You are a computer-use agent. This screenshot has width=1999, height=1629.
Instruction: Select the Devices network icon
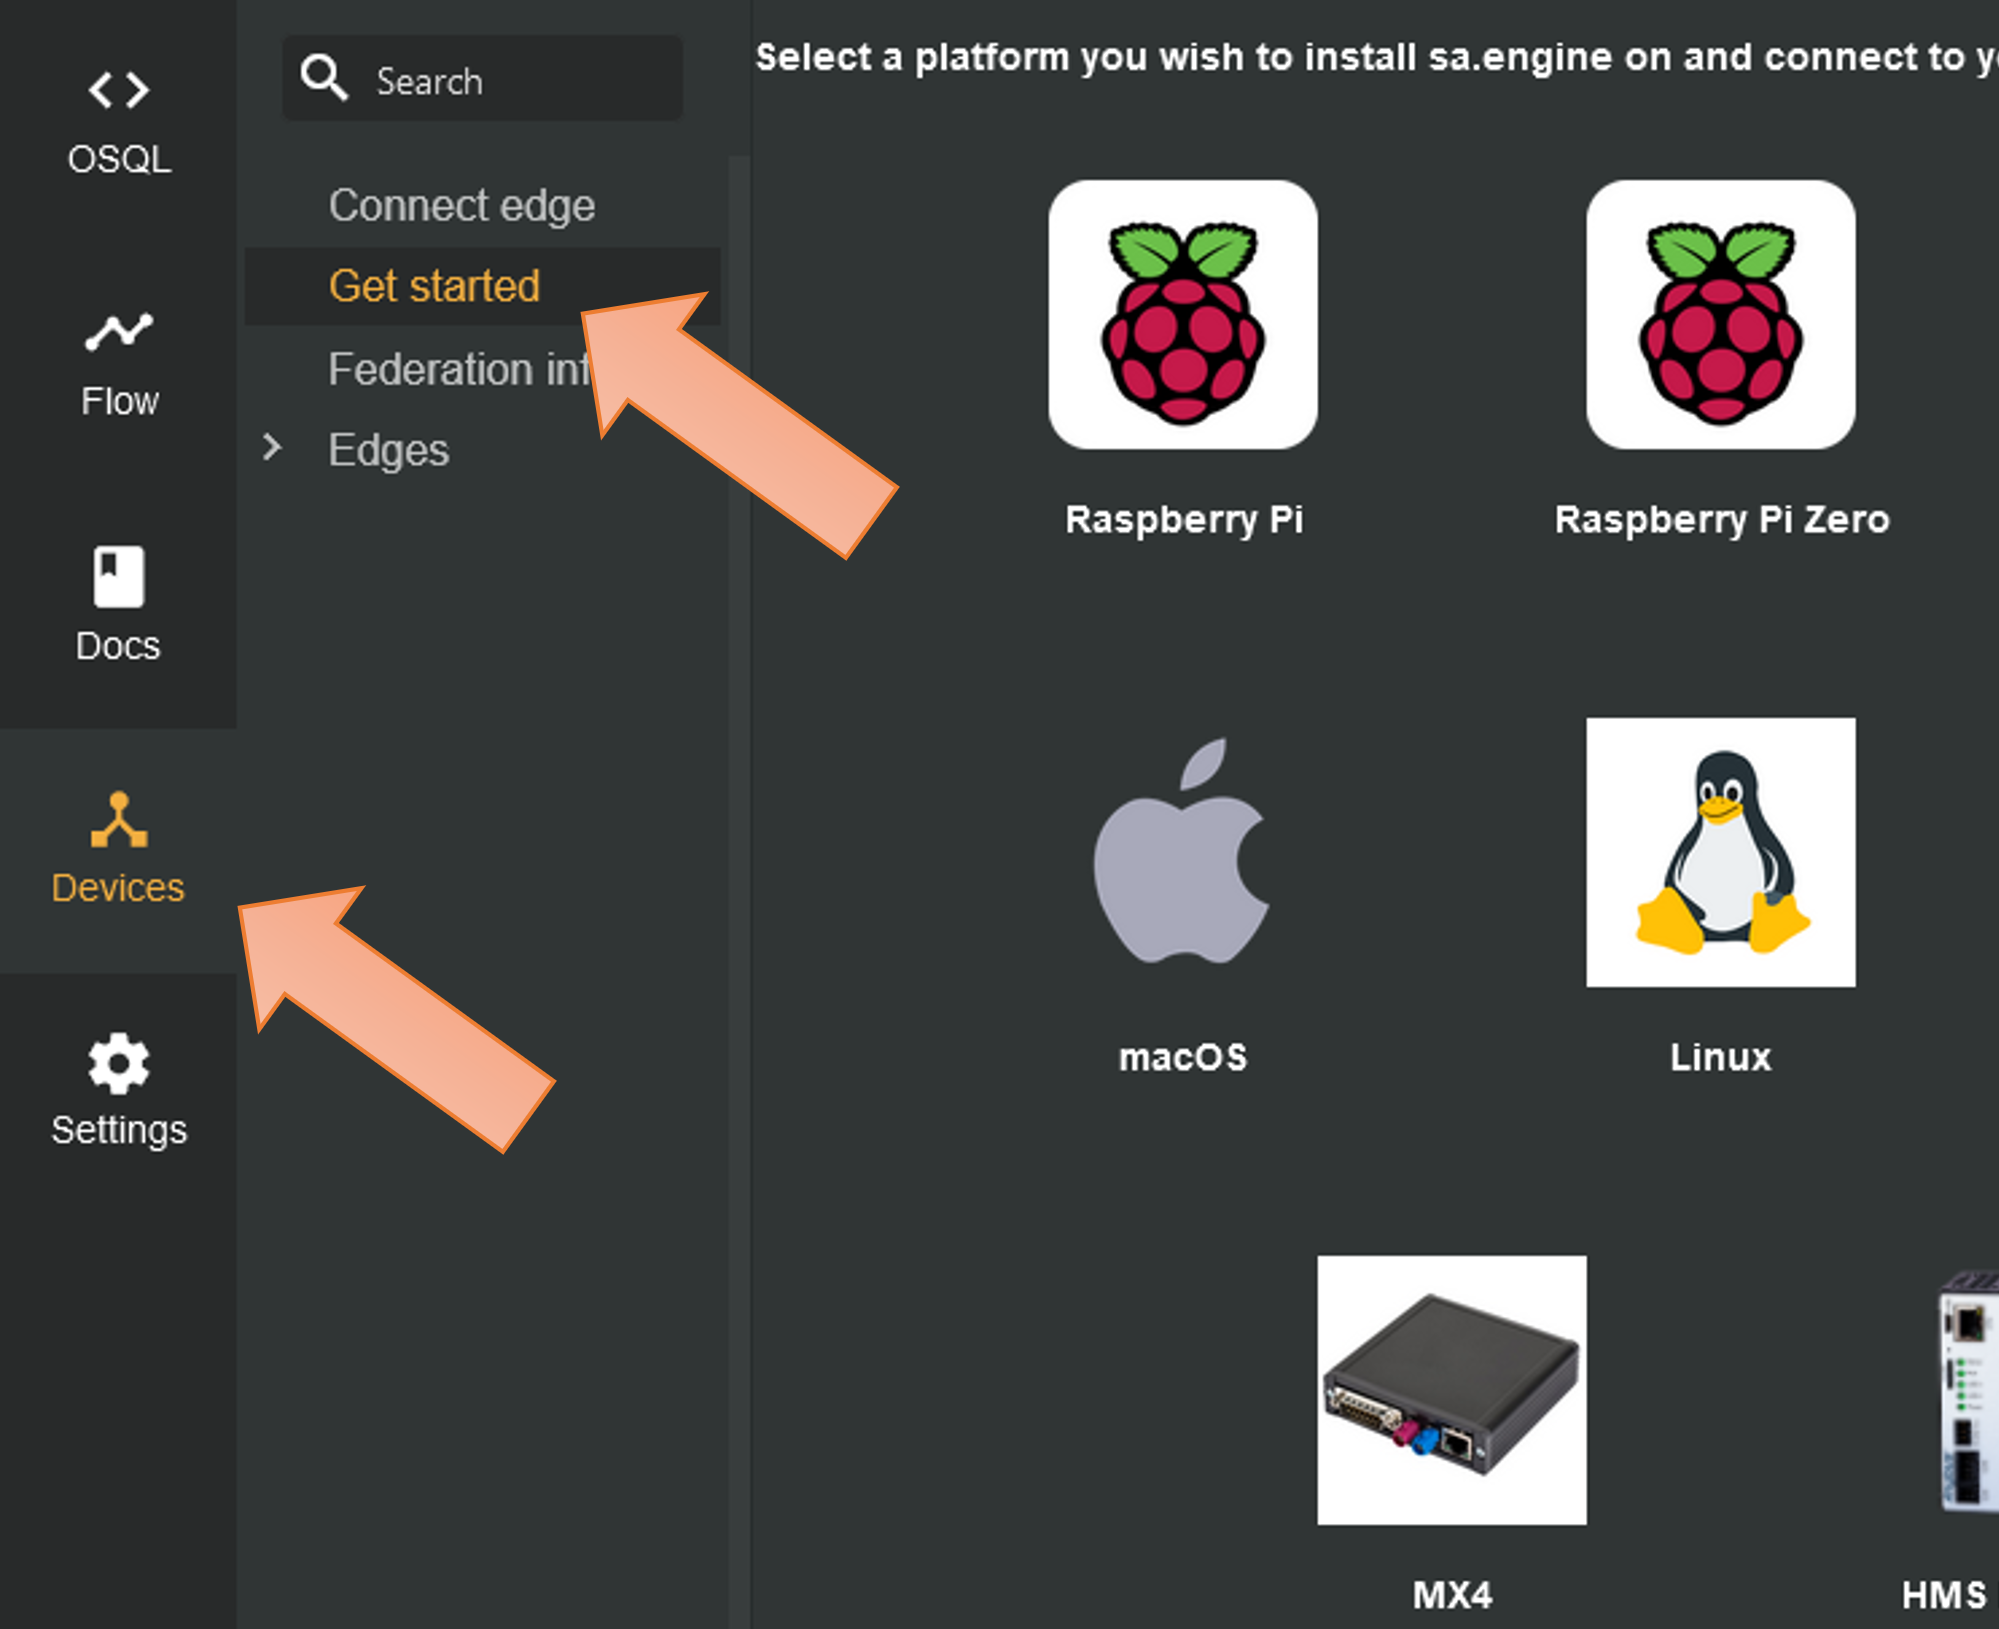[119, 820]
